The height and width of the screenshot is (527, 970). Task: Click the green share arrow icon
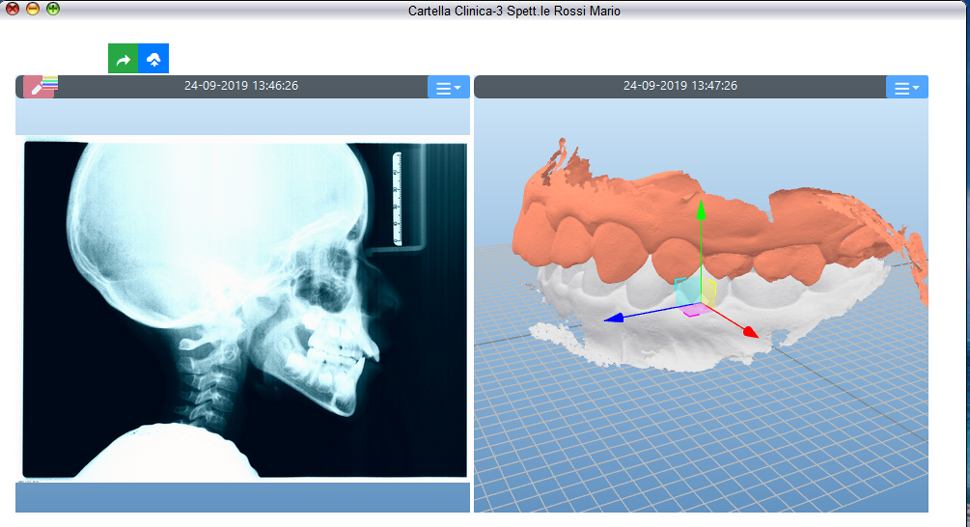123,59
